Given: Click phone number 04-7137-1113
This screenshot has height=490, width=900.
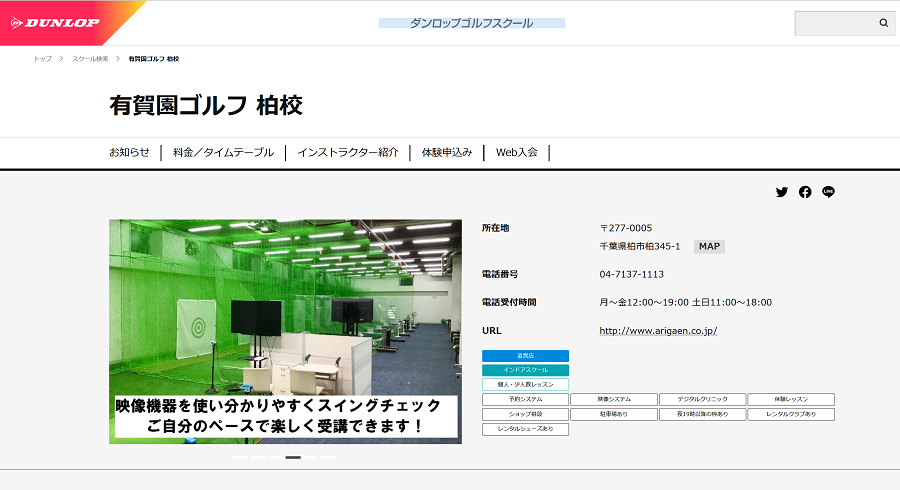Looking at the screenshot, I should click(x=631, y=274).
